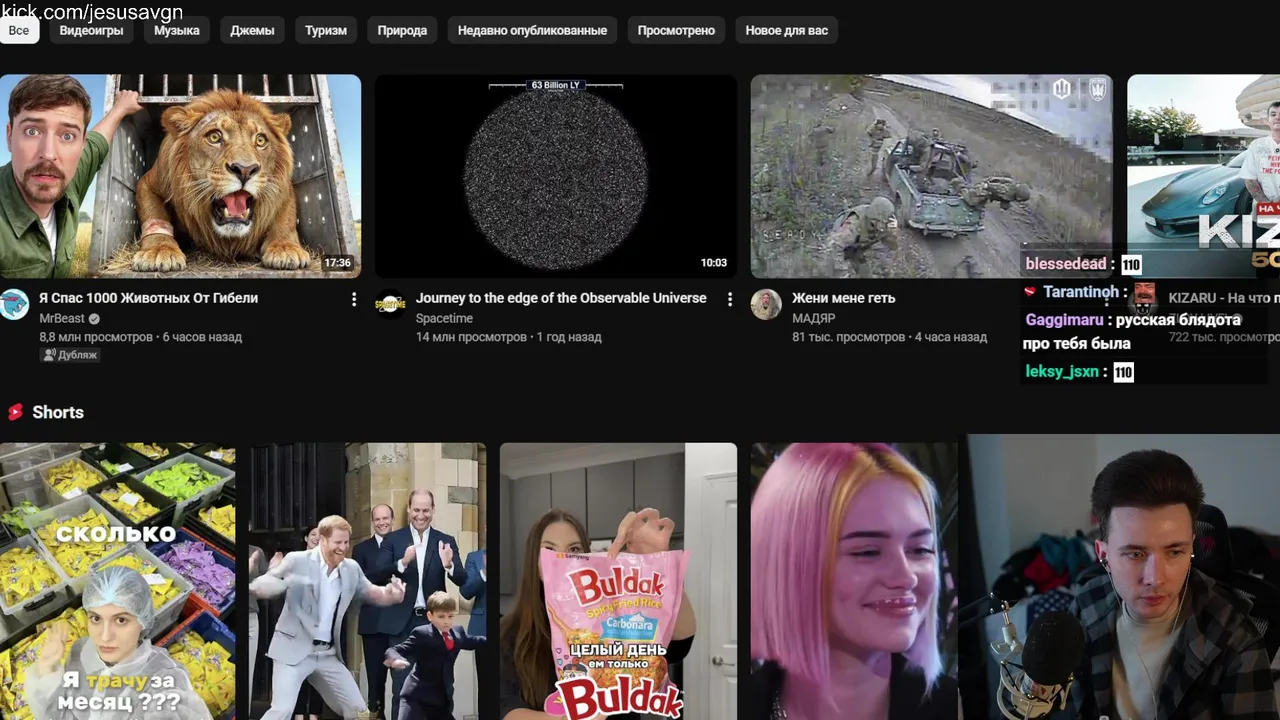Viewport: 1280px width, 720px height.
Task: Go to Spacetime channel name link
Action: [x=444, y=318]
